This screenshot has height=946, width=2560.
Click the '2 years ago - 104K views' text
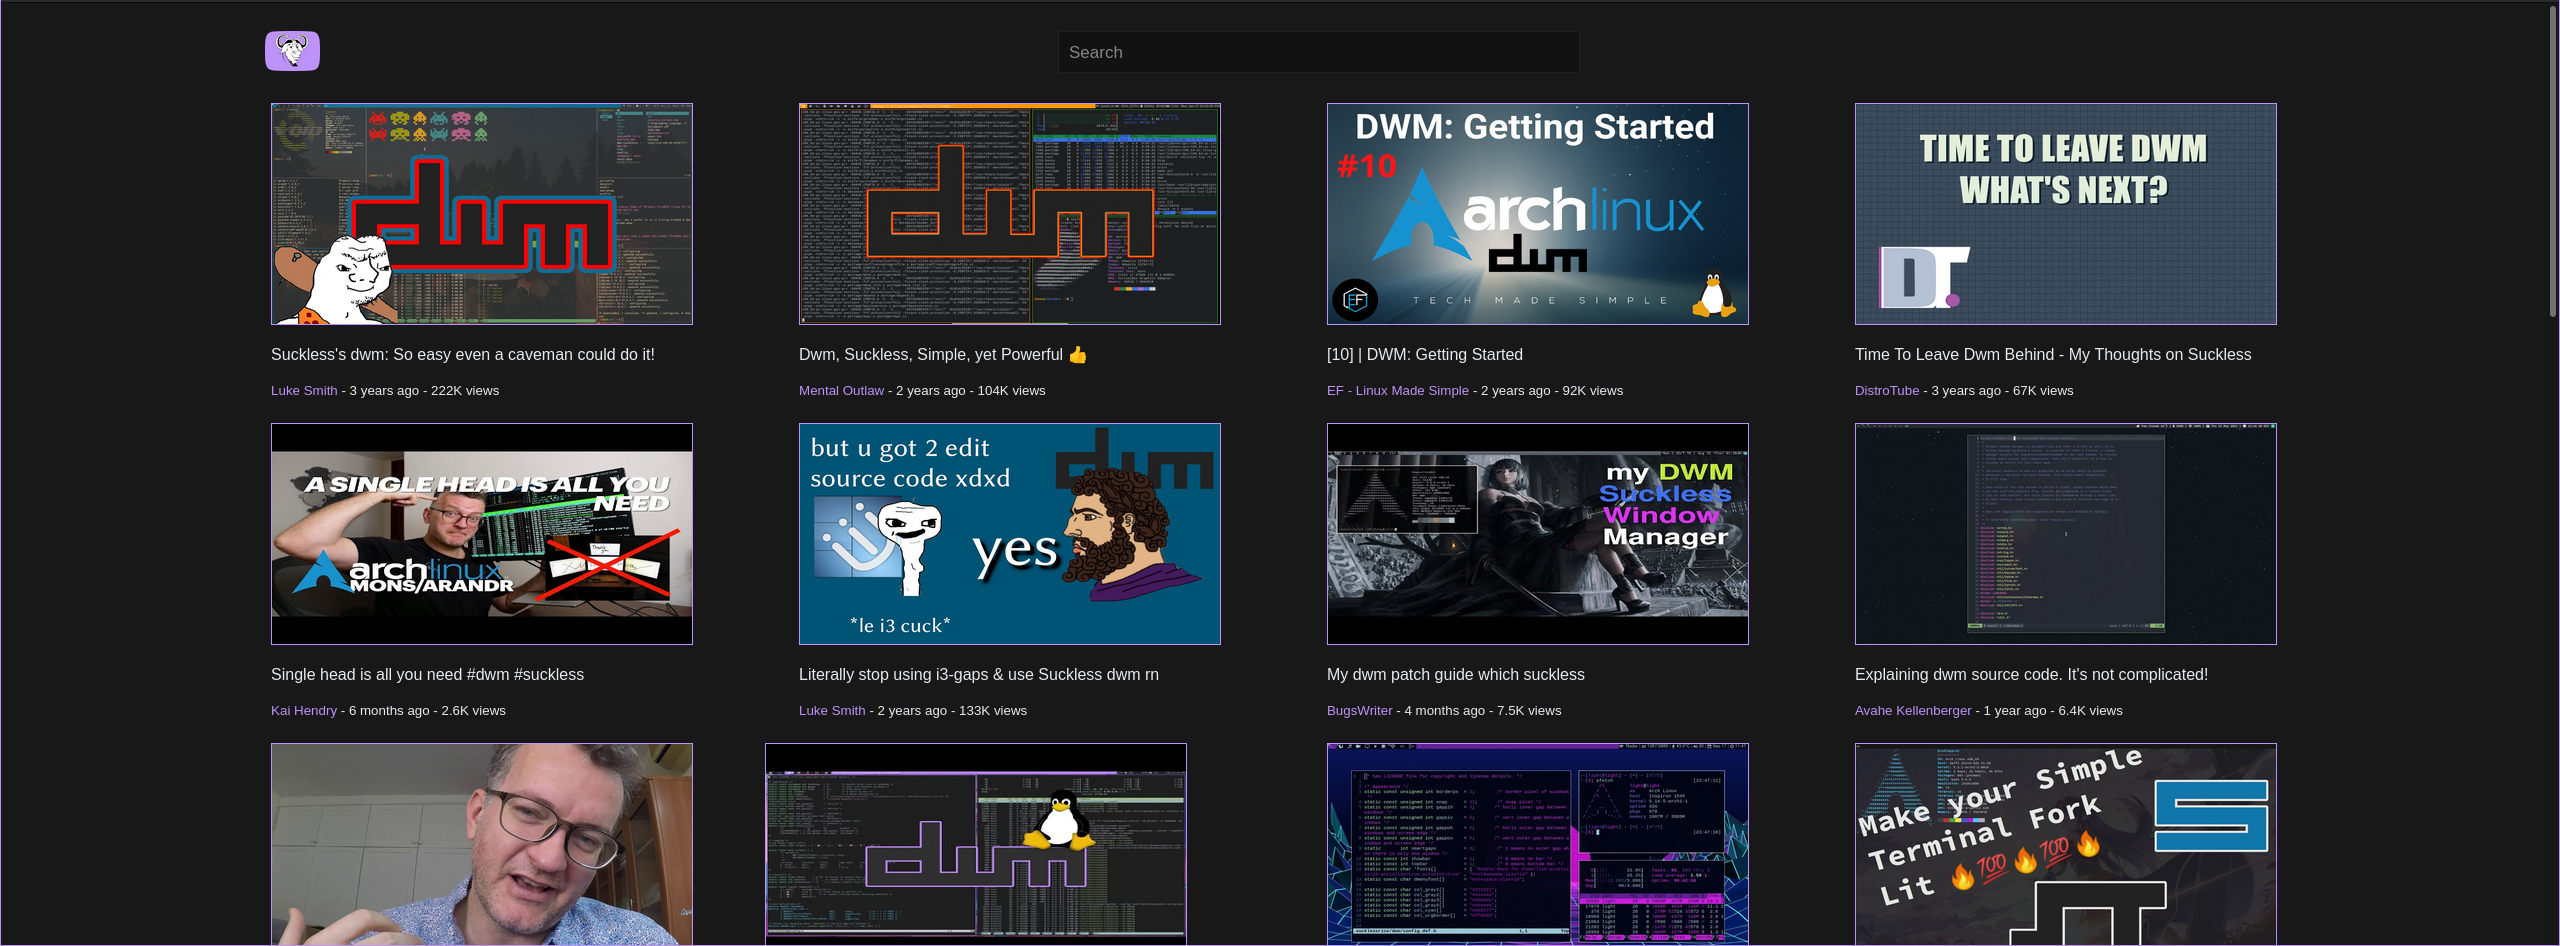tap(970, 391)
